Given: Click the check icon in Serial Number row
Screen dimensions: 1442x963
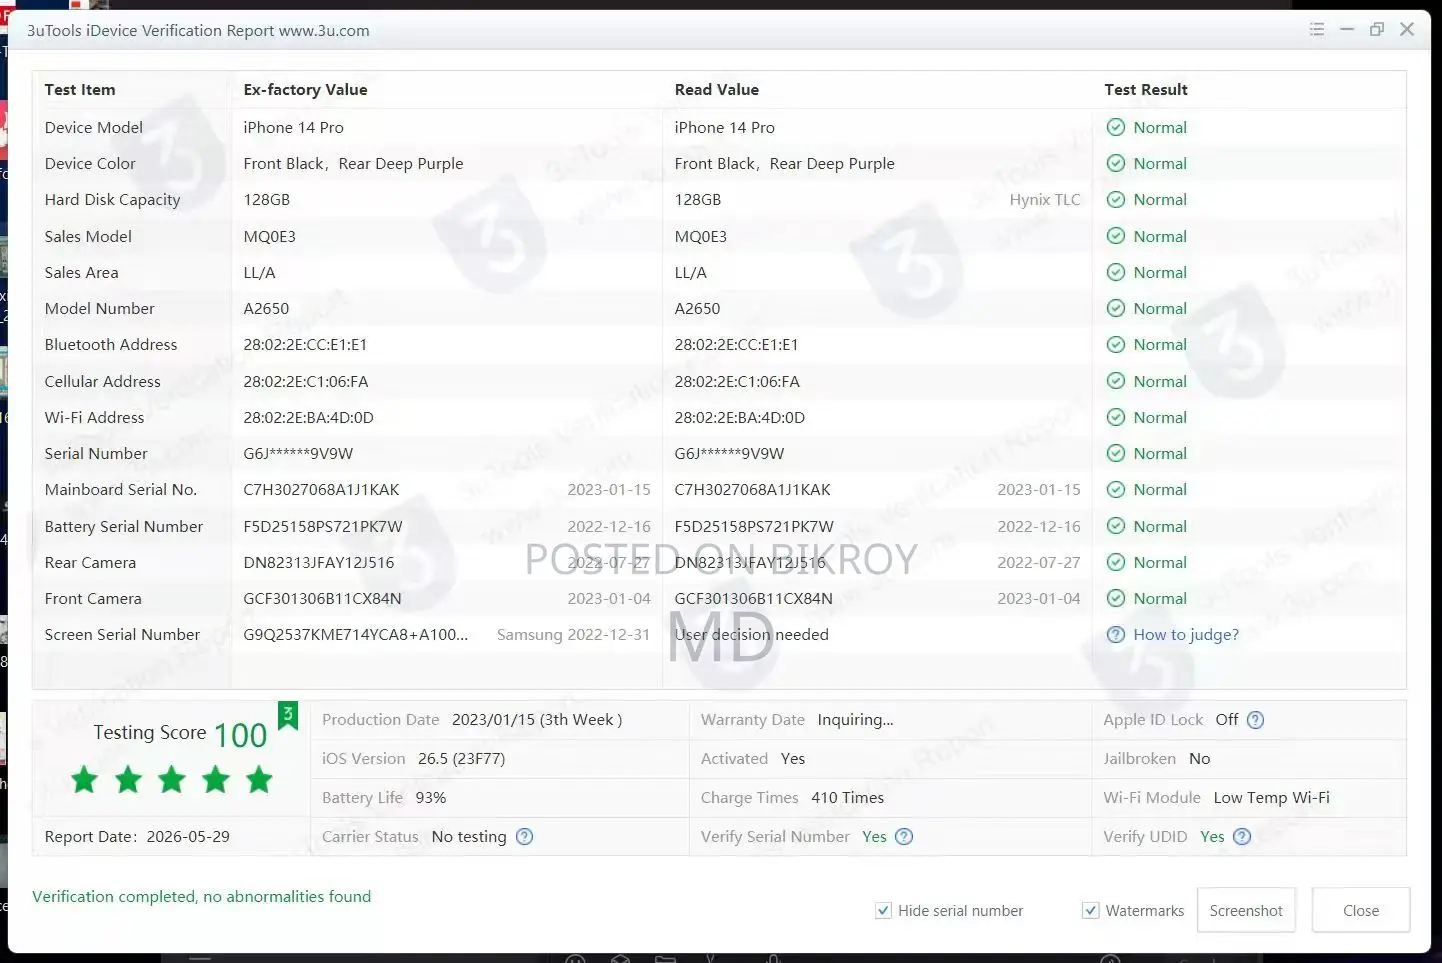Looking at the screenshot, I should point(1116,453).
